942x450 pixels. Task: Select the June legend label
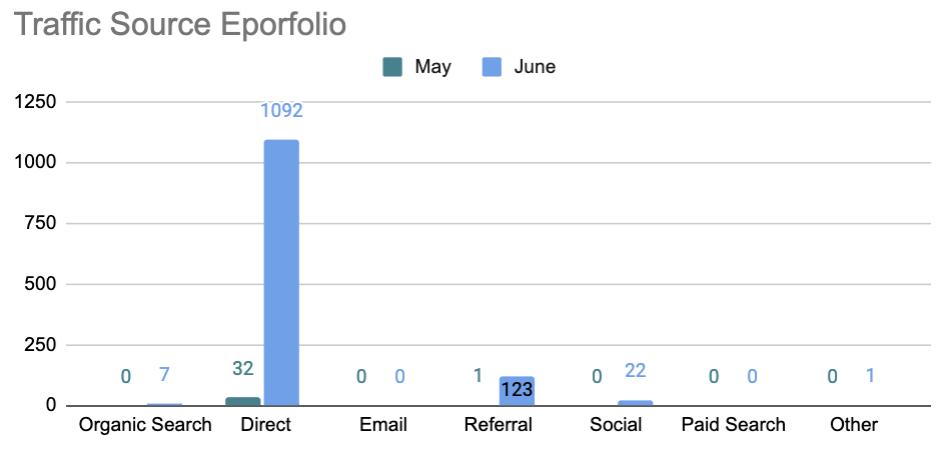(x=534, y=67)
